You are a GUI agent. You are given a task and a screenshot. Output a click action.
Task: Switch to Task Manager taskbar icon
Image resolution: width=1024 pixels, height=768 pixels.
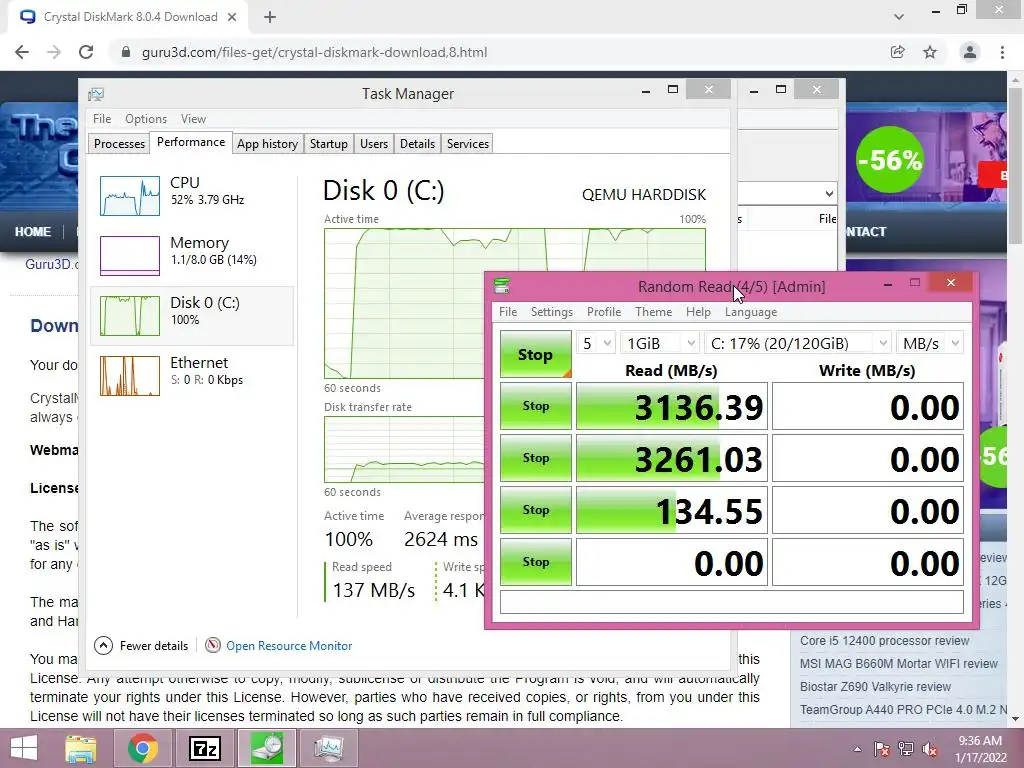(328, 748)
